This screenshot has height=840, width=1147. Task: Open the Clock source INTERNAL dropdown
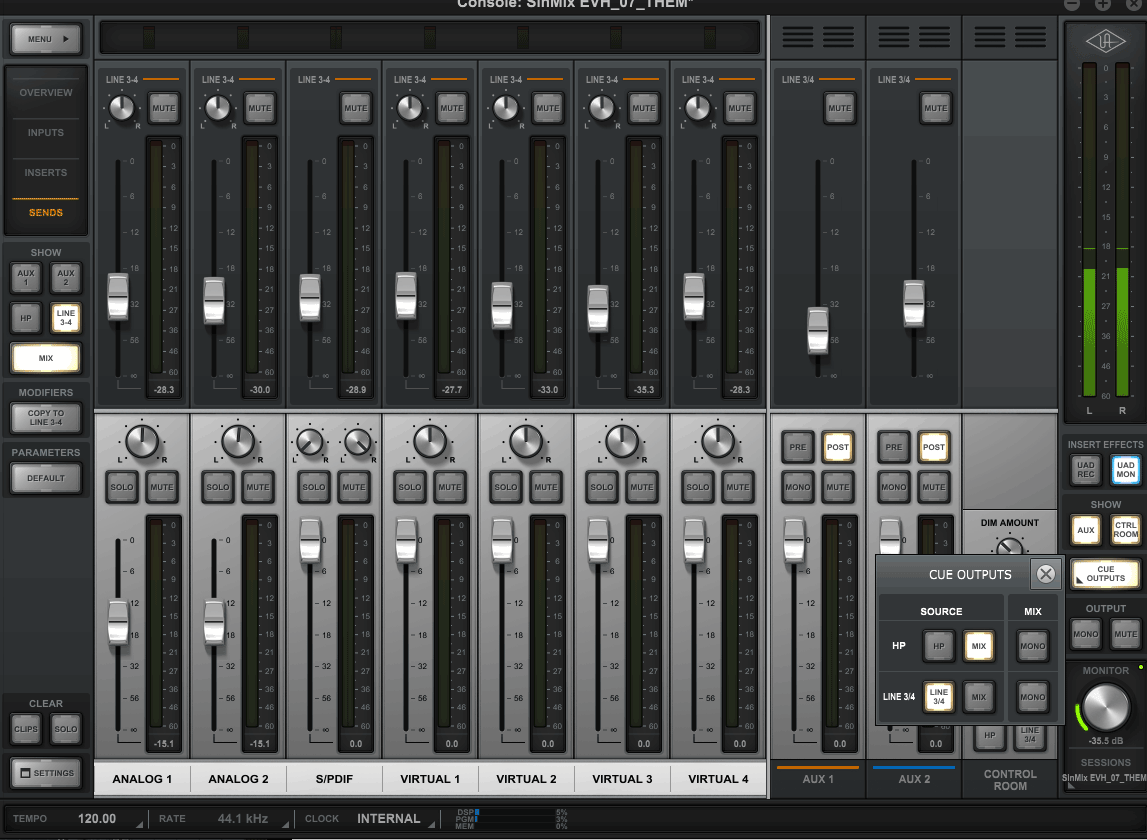point(389,819)
